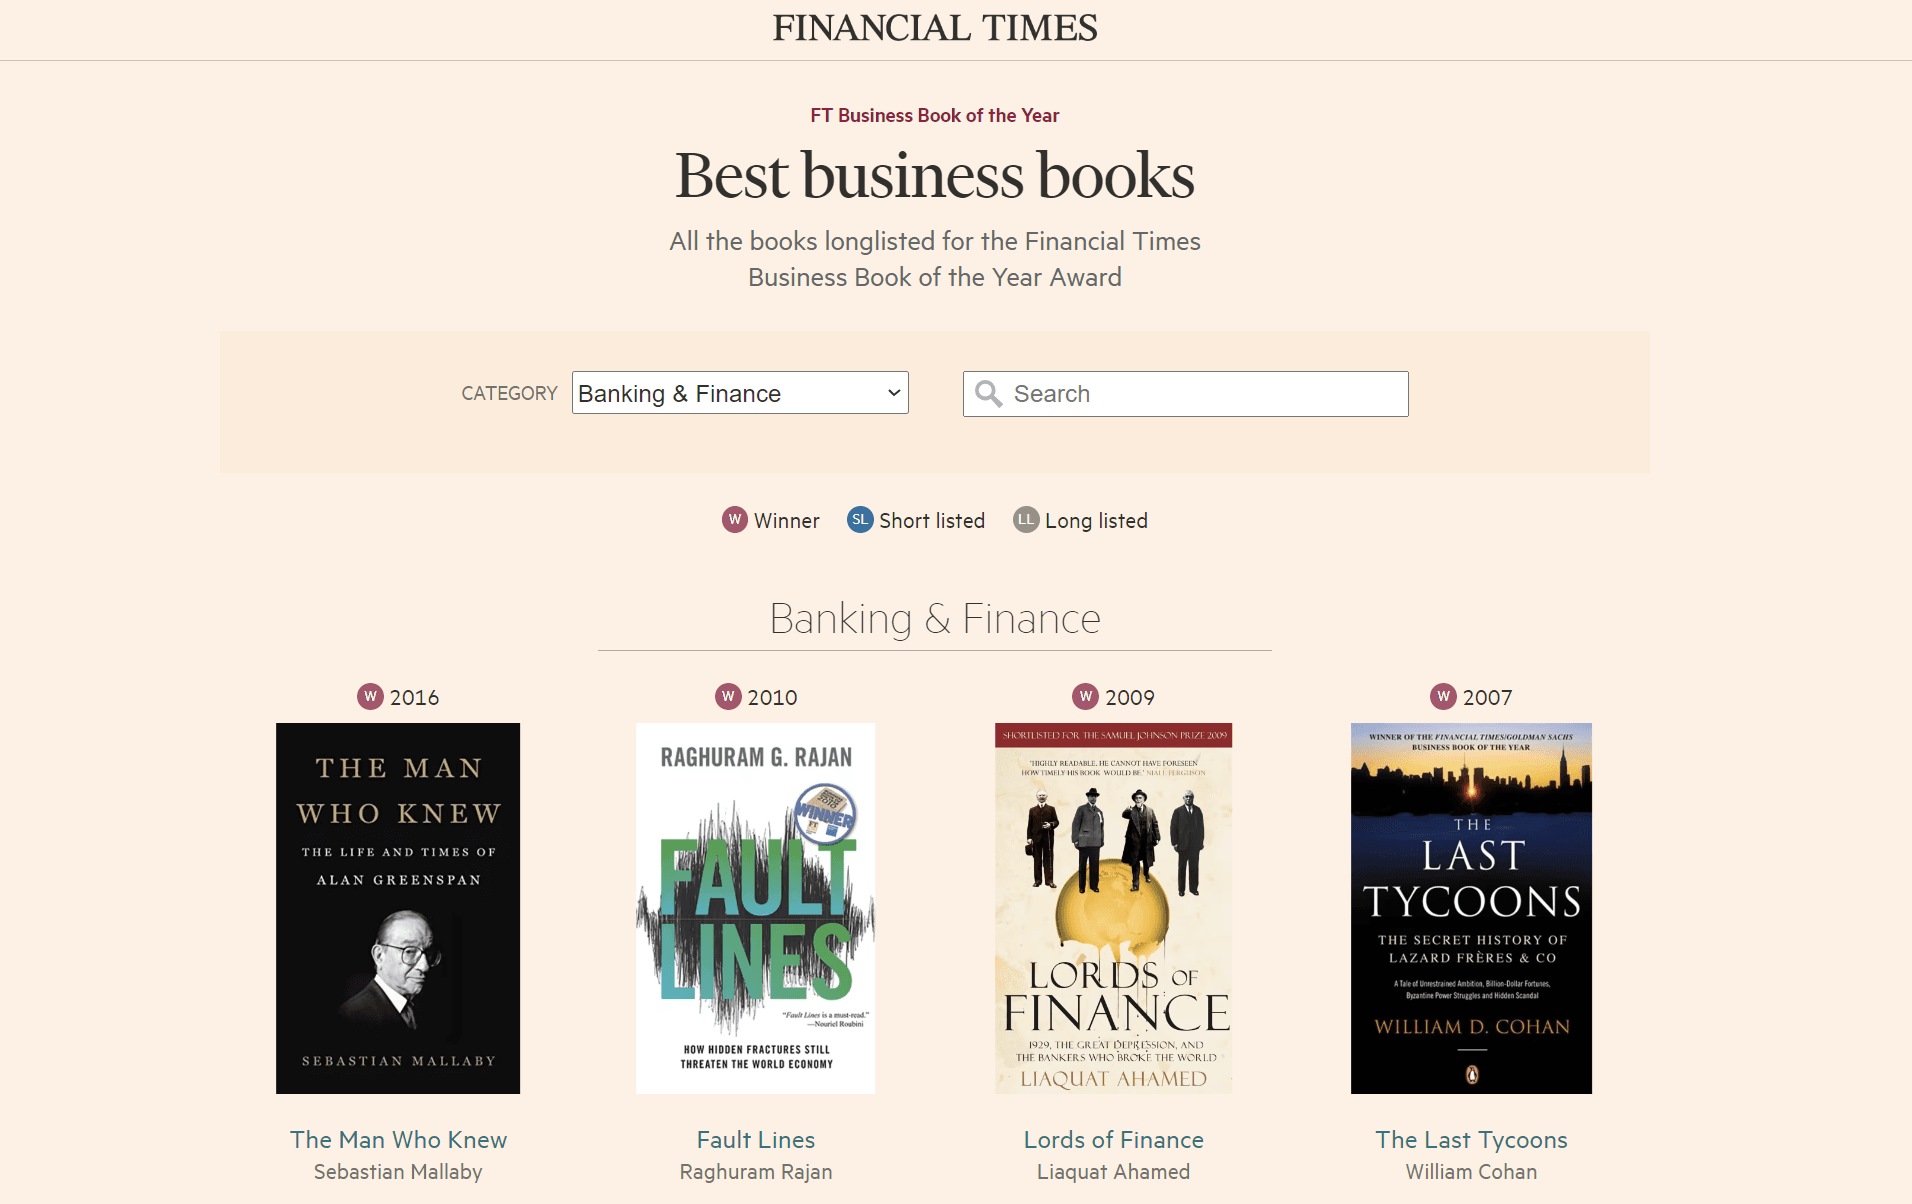Click the Short listed SL badge
Viewport: 1912px width, 1204px height.
click(x=860, y=520)
